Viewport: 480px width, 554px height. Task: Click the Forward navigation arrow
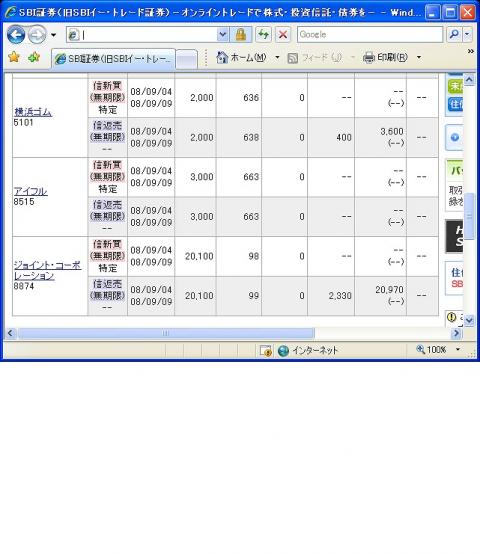(x=37, y=35)
